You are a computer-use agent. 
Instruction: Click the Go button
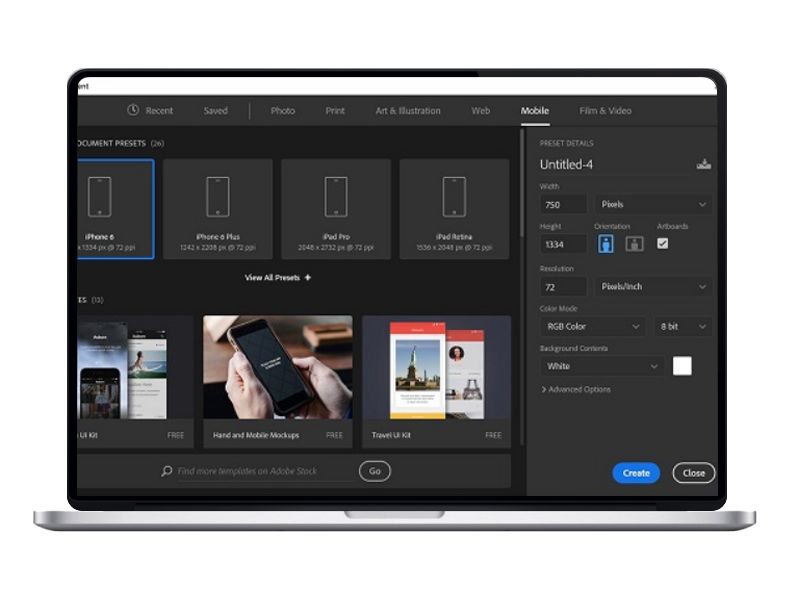click(x=375, y=471)
